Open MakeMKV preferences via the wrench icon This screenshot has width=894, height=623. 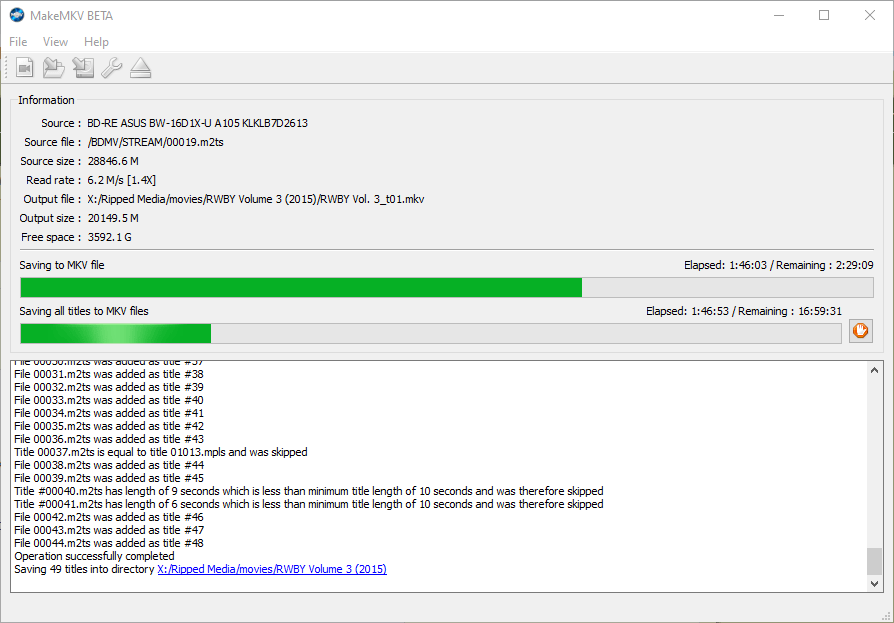[111, 67]
